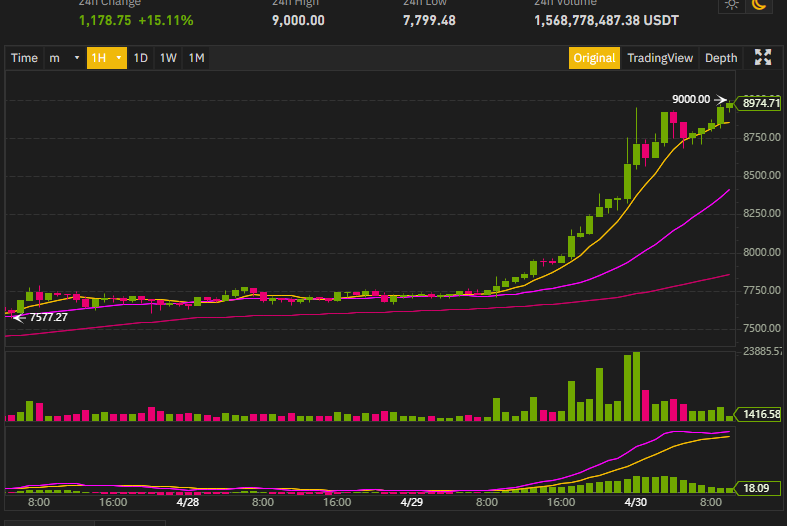Screen dimensions: 787x526
Task: Click the 1,178.75 change amount
Action: coord(105,21)
